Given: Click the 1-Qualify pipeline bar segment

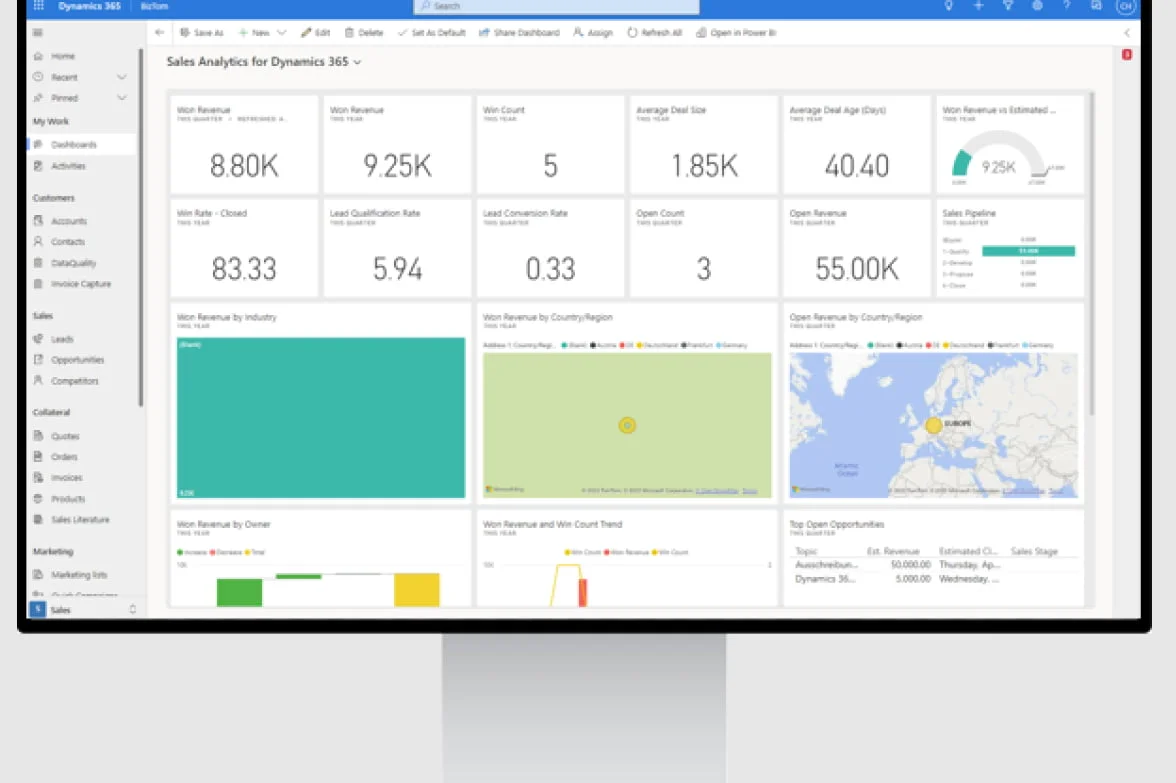Looking at the screenshot, I should 1029,251.
